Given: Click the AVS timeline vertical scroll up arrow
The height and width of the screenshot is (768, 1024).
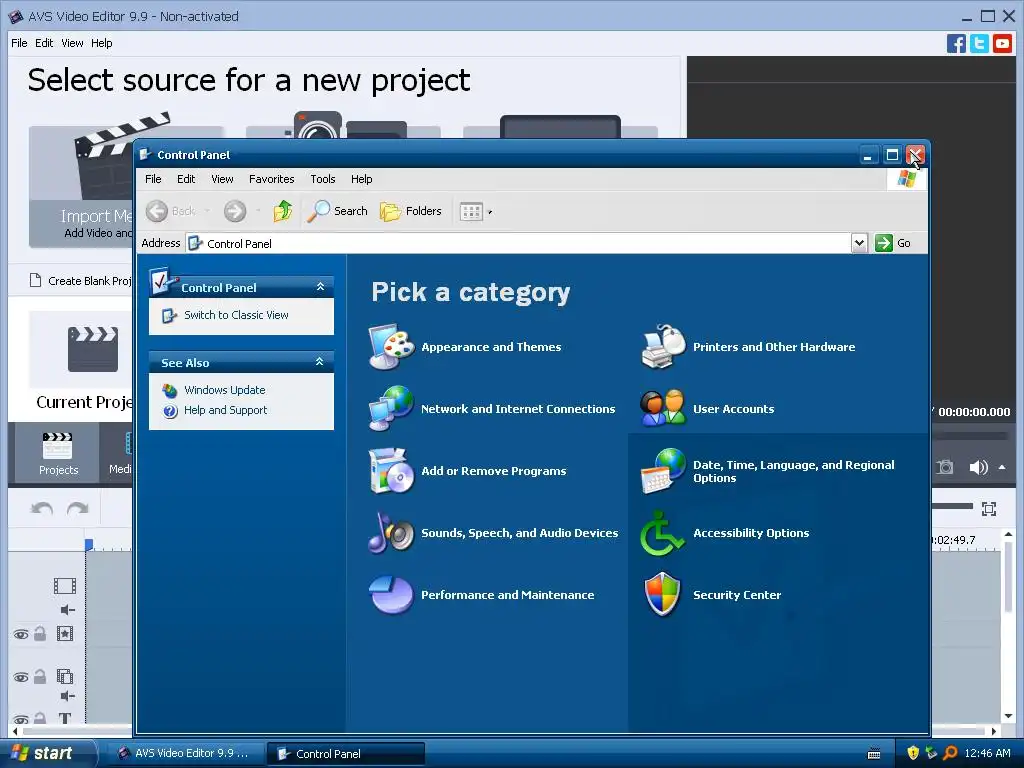Looking at the screenshot, I should (1008, 534).
